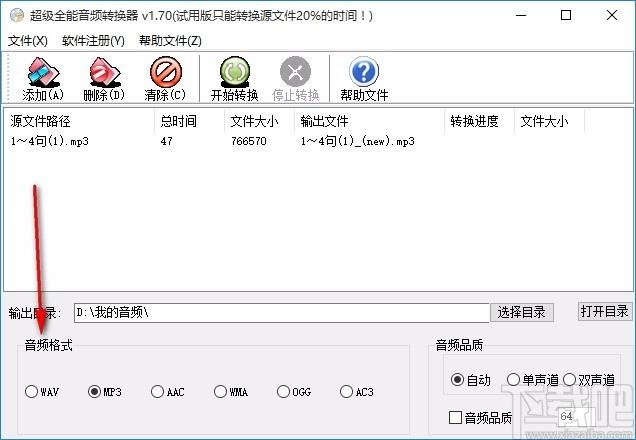Select the AAC format radio button
This screenshot has width=636, height=440.
click(157, 391)
